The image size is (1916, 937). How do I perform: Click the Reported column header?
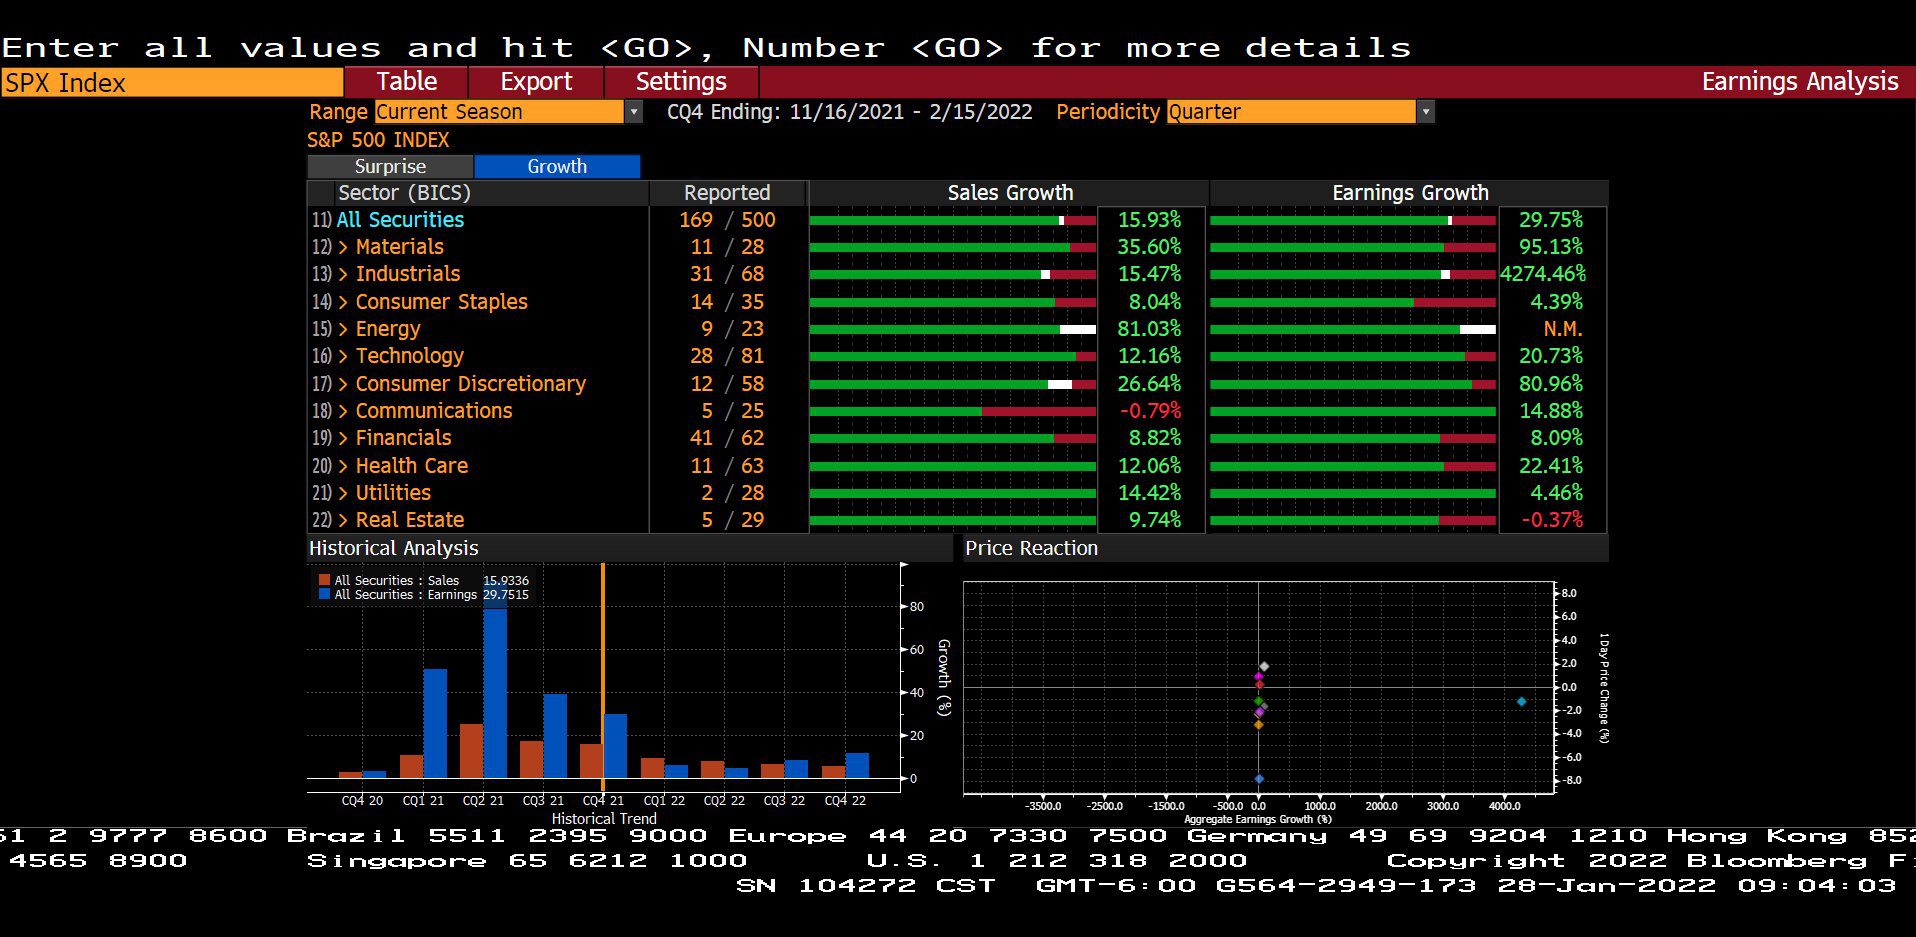(x=727, y=193)
